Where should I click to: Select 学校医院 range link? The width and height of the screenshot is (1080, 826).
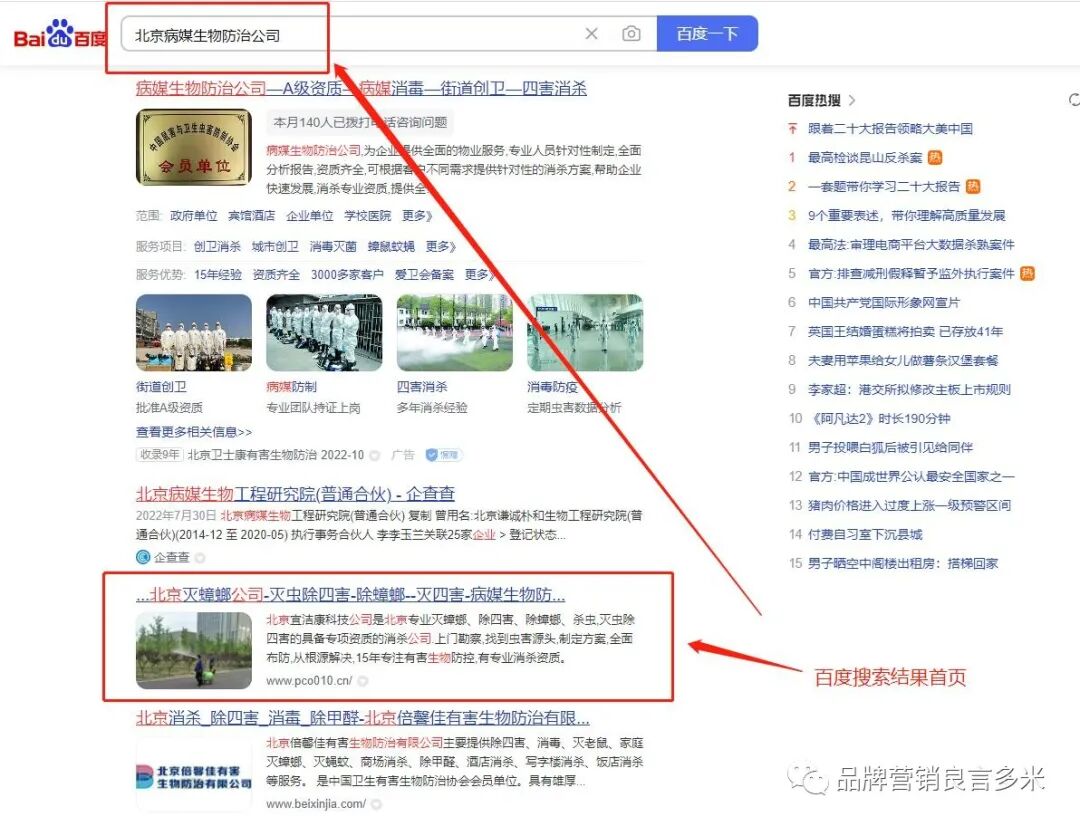[367, 216]
